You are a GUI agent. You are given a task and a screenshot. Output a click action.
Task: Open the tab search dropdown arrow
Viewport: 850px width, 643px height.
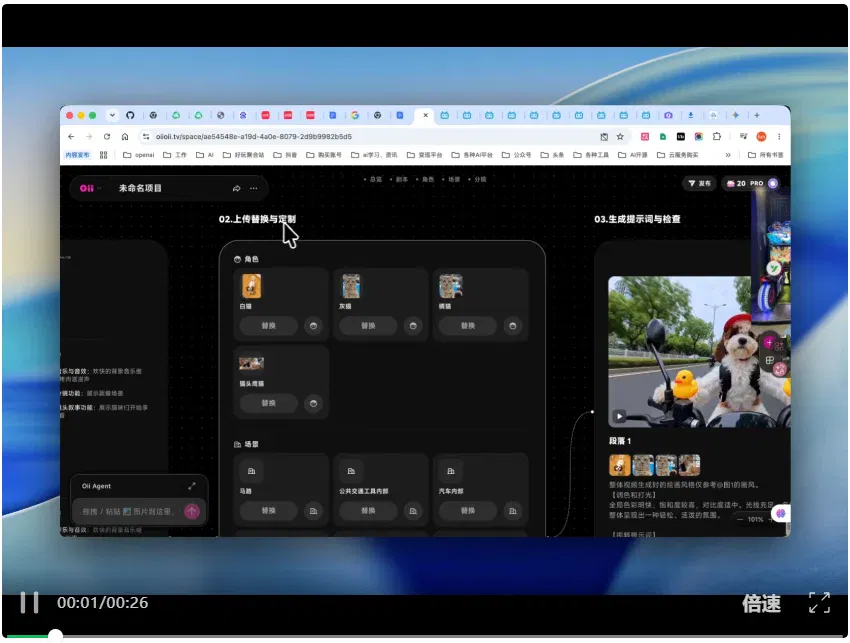(112, 115)
